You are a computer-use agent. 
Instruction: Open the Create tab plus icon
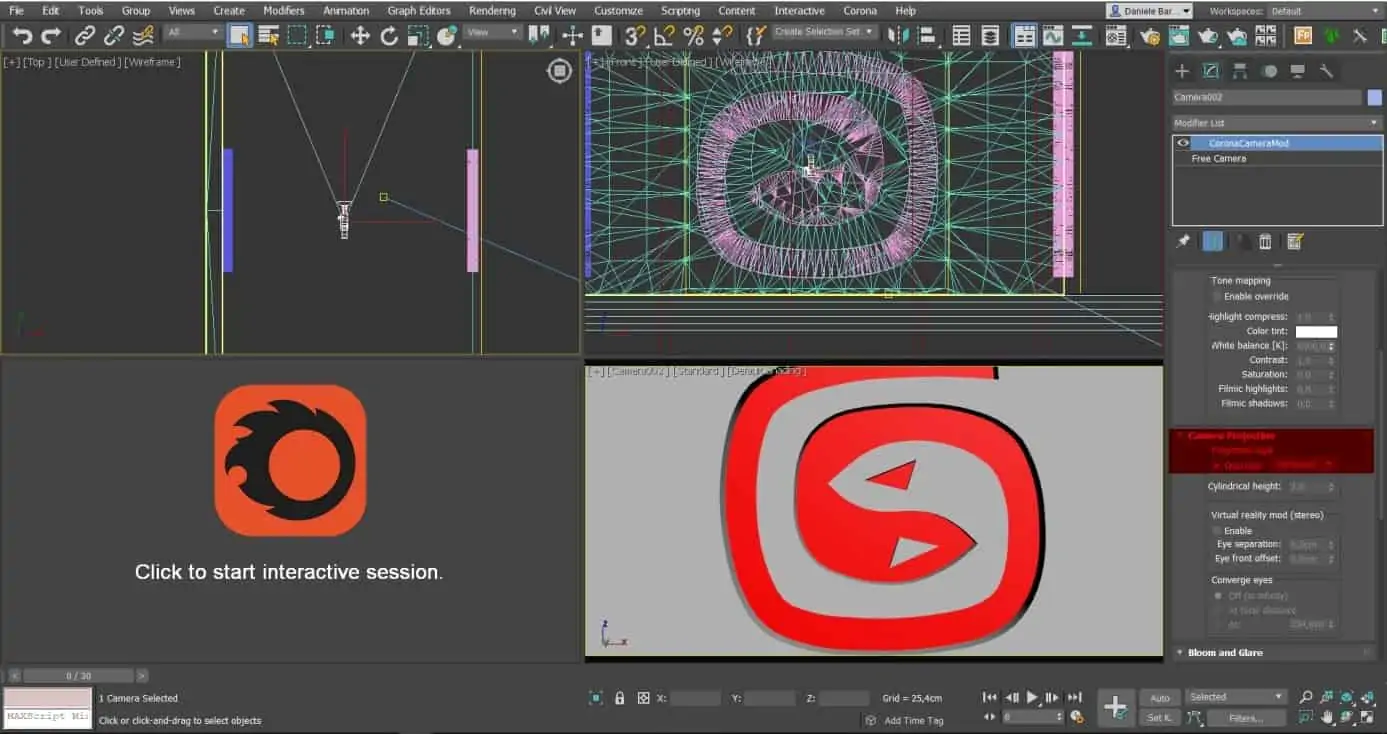1182,71
